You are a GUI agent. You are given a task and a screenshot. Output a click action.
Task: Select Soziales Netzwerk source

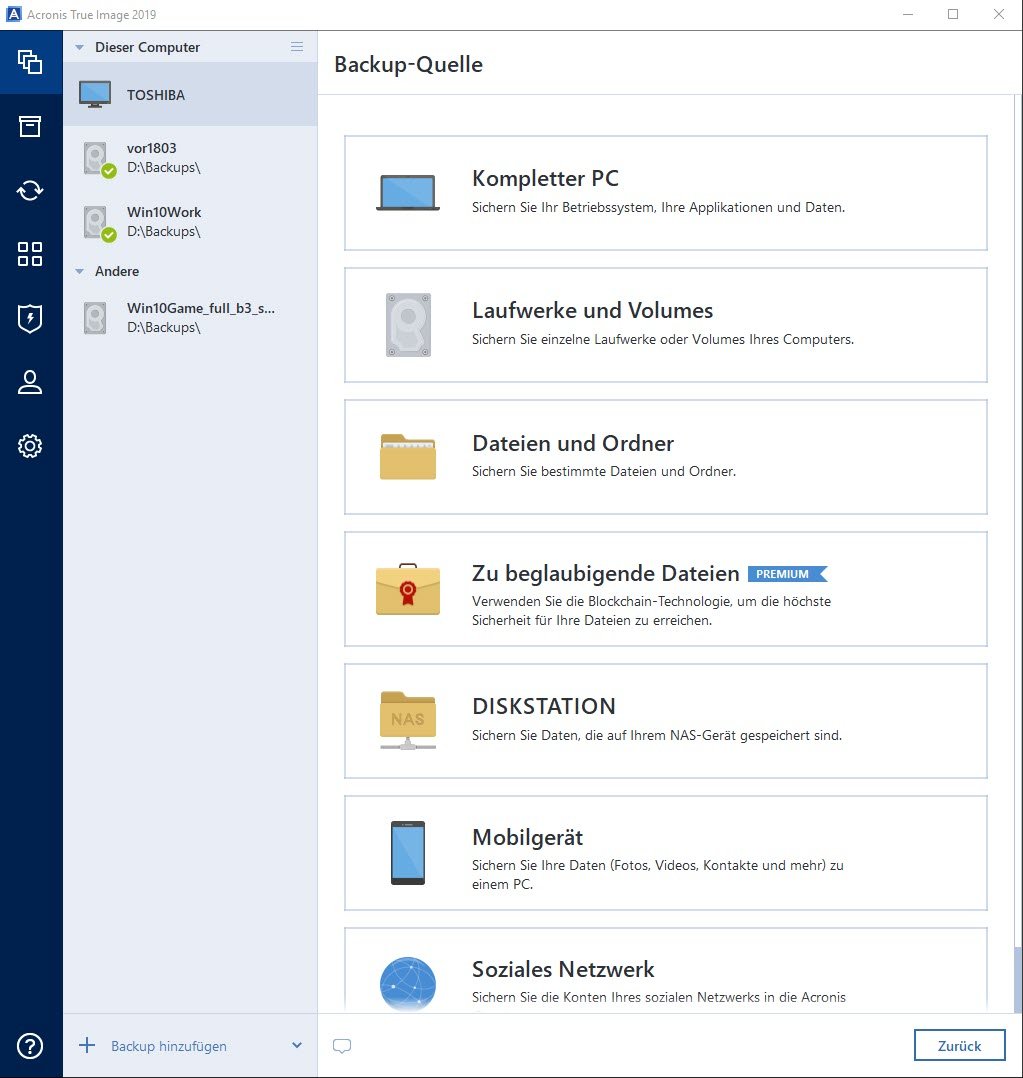tap(666, 970)
